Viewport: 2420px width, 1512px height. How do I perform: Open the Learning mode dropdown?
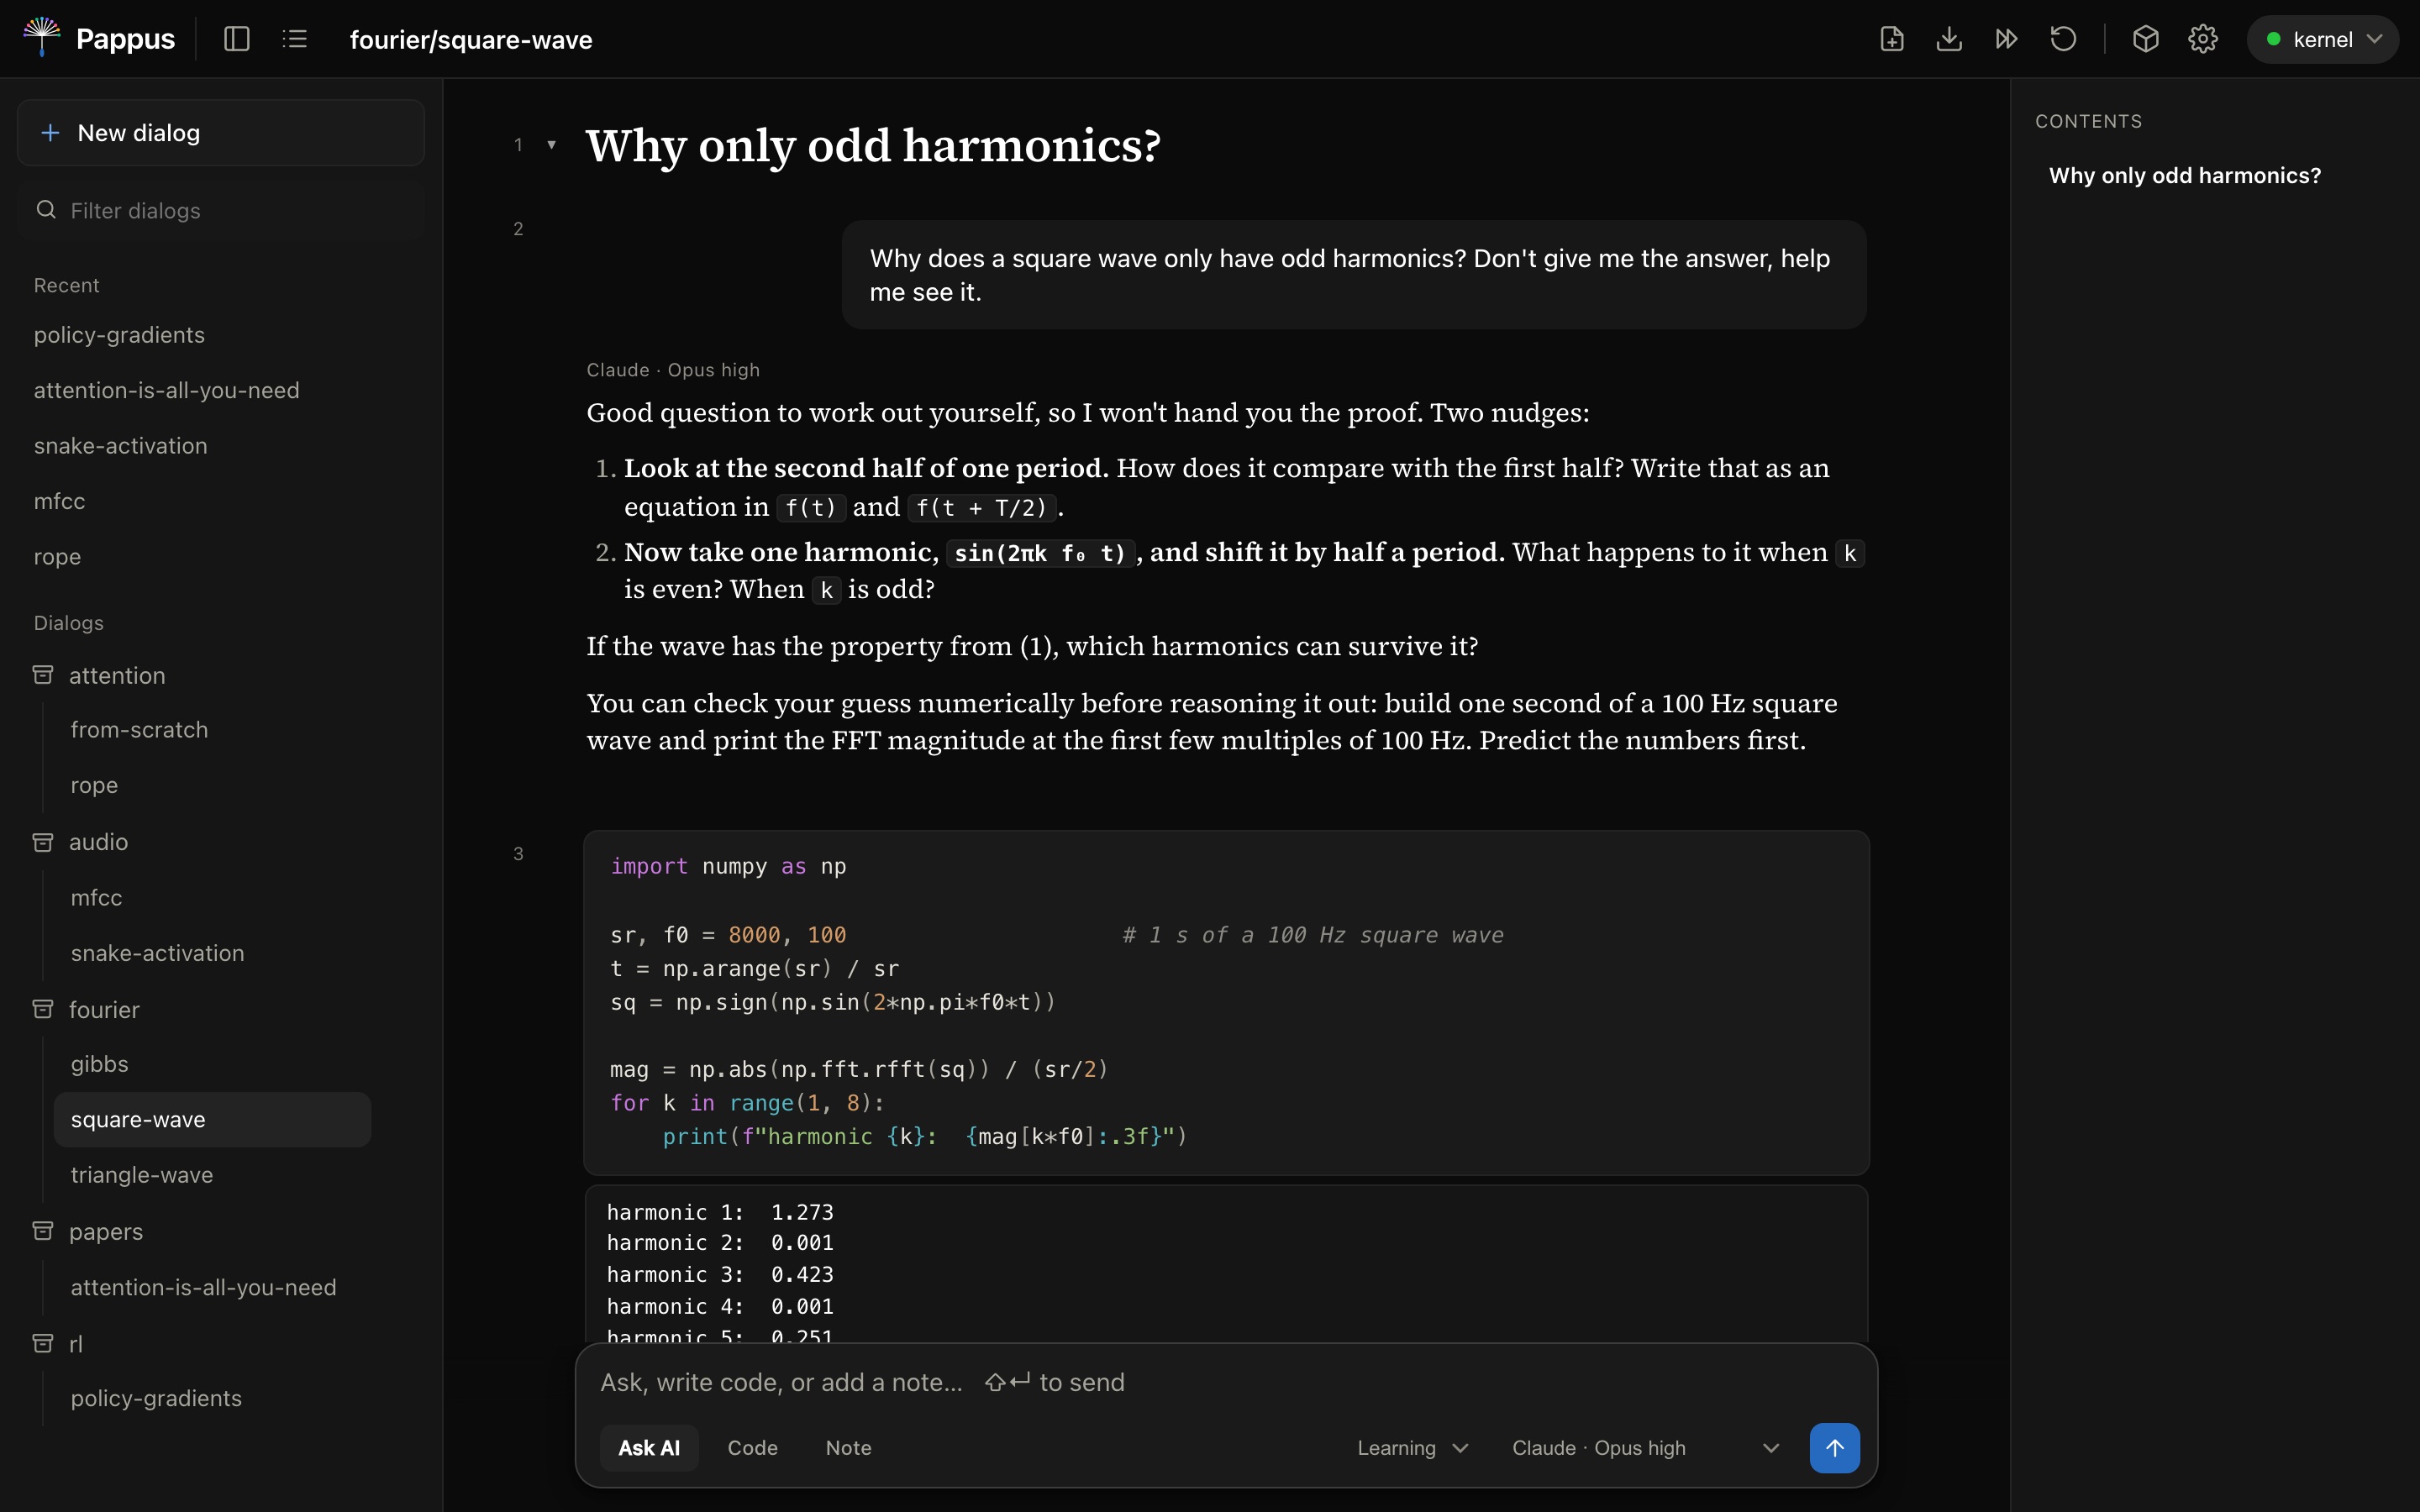point(1412,1447)
